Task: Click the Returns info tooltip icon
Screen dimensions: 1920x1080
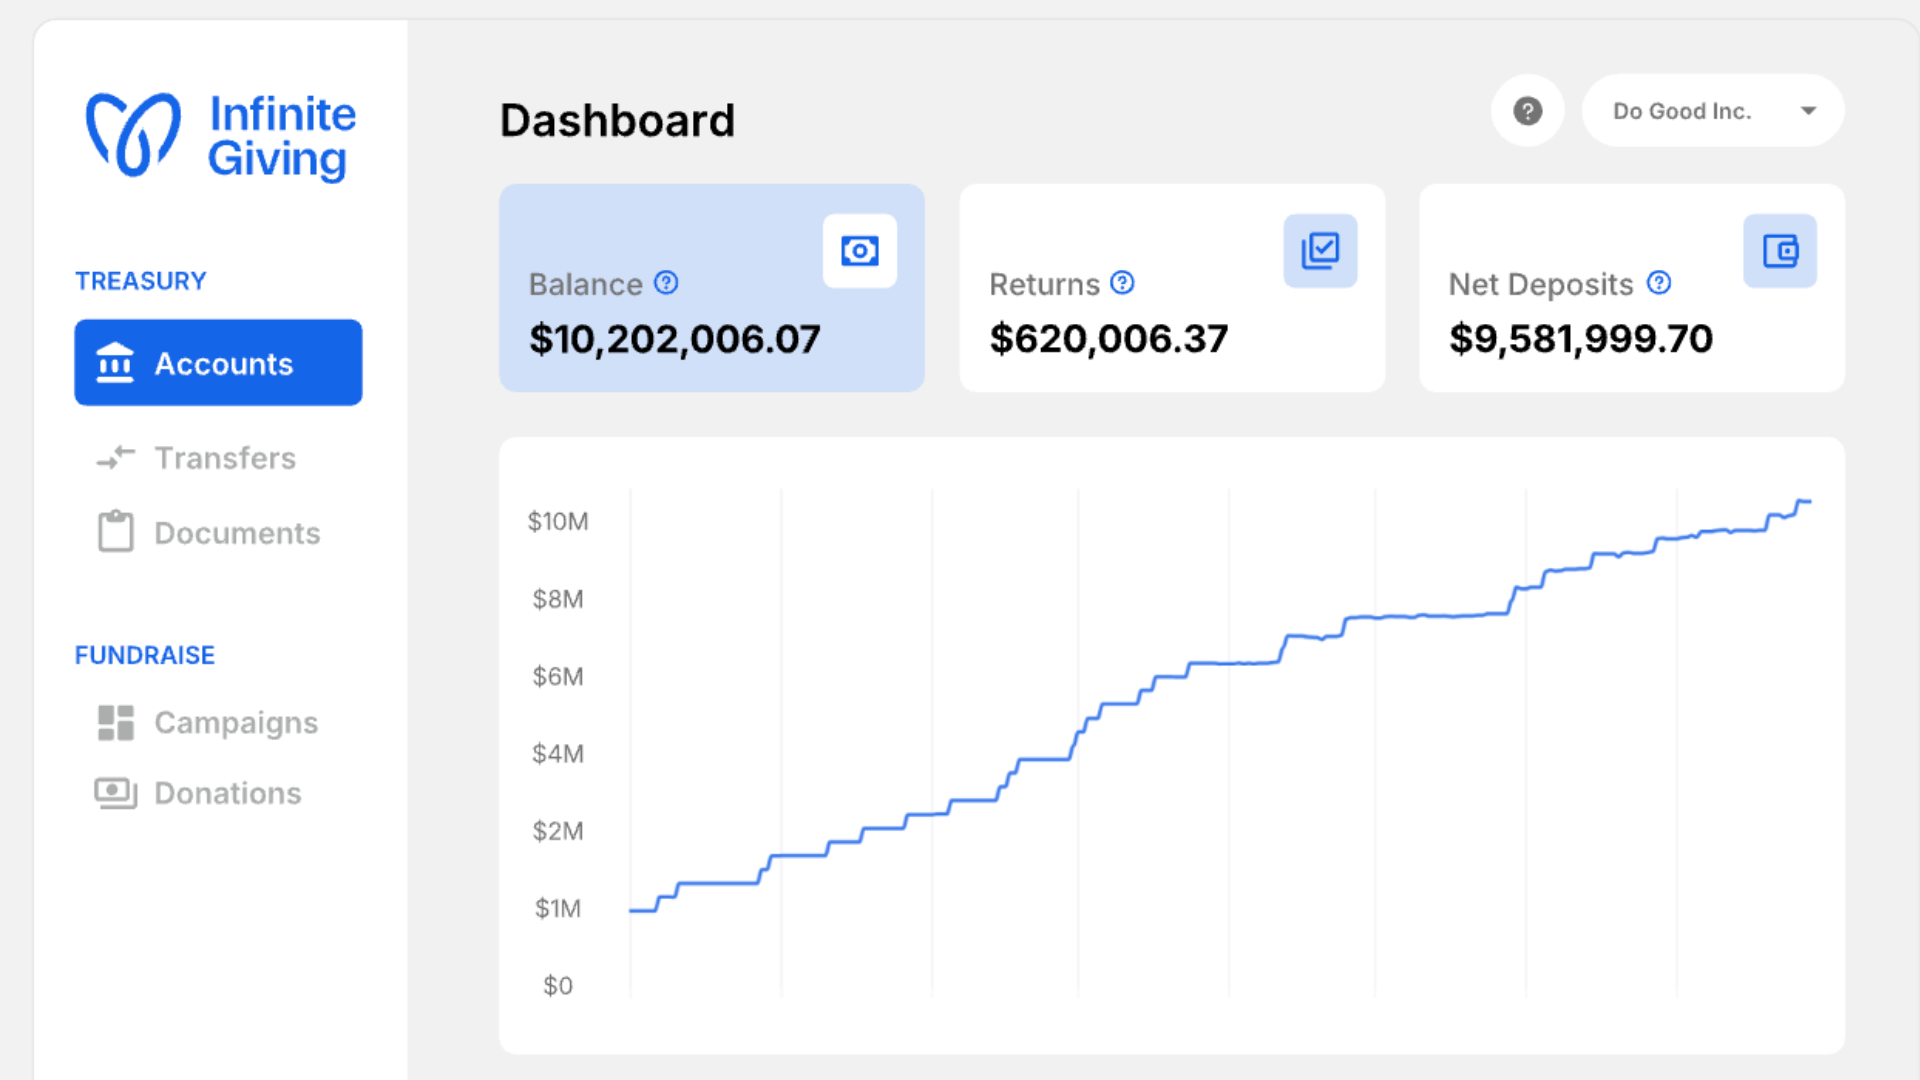Action: [x=1123, y=283]
